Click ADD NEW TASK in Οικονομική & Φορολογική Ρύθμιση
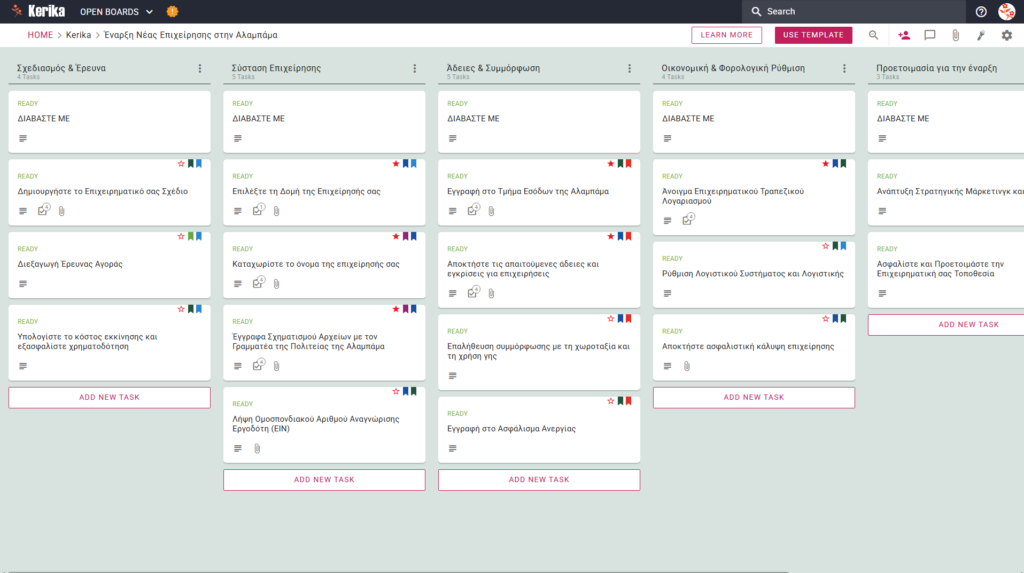The image size is (1024, 573). [754, 397]
